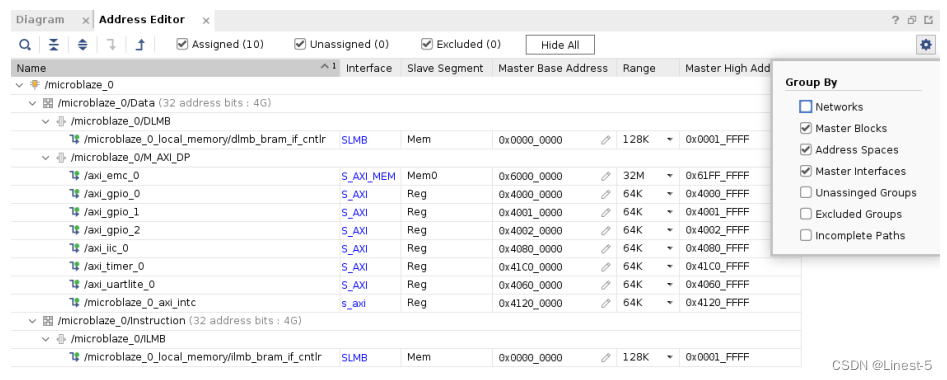Click the Slave Segment column header
Image resolution: width=947 pixels, height=380 pixels.
coord(446,68)
